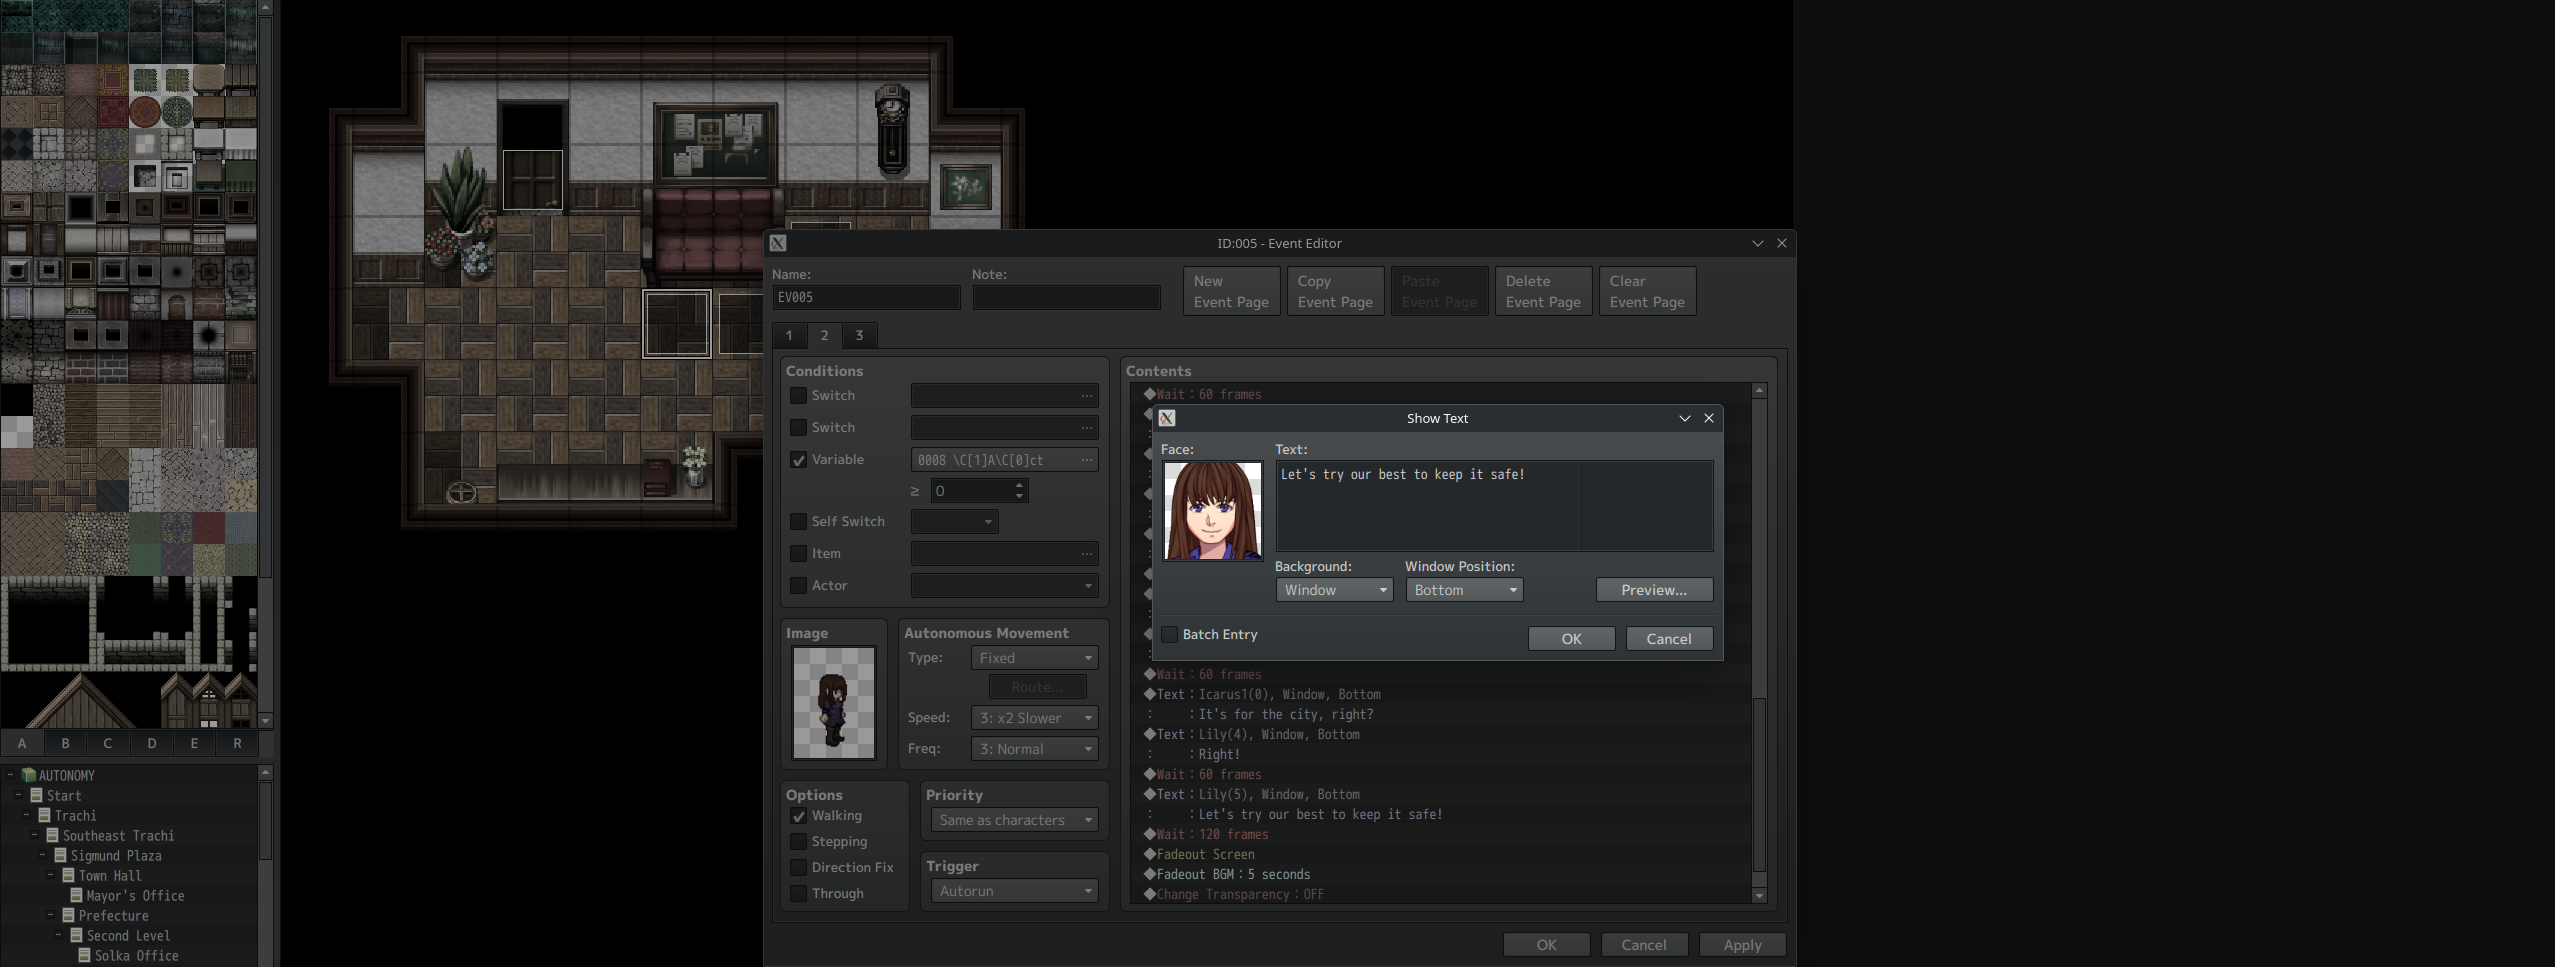This screenshot has width=2555, height=967.
Task: Open the Speed dropdown
Action: tap(1034, 718)
